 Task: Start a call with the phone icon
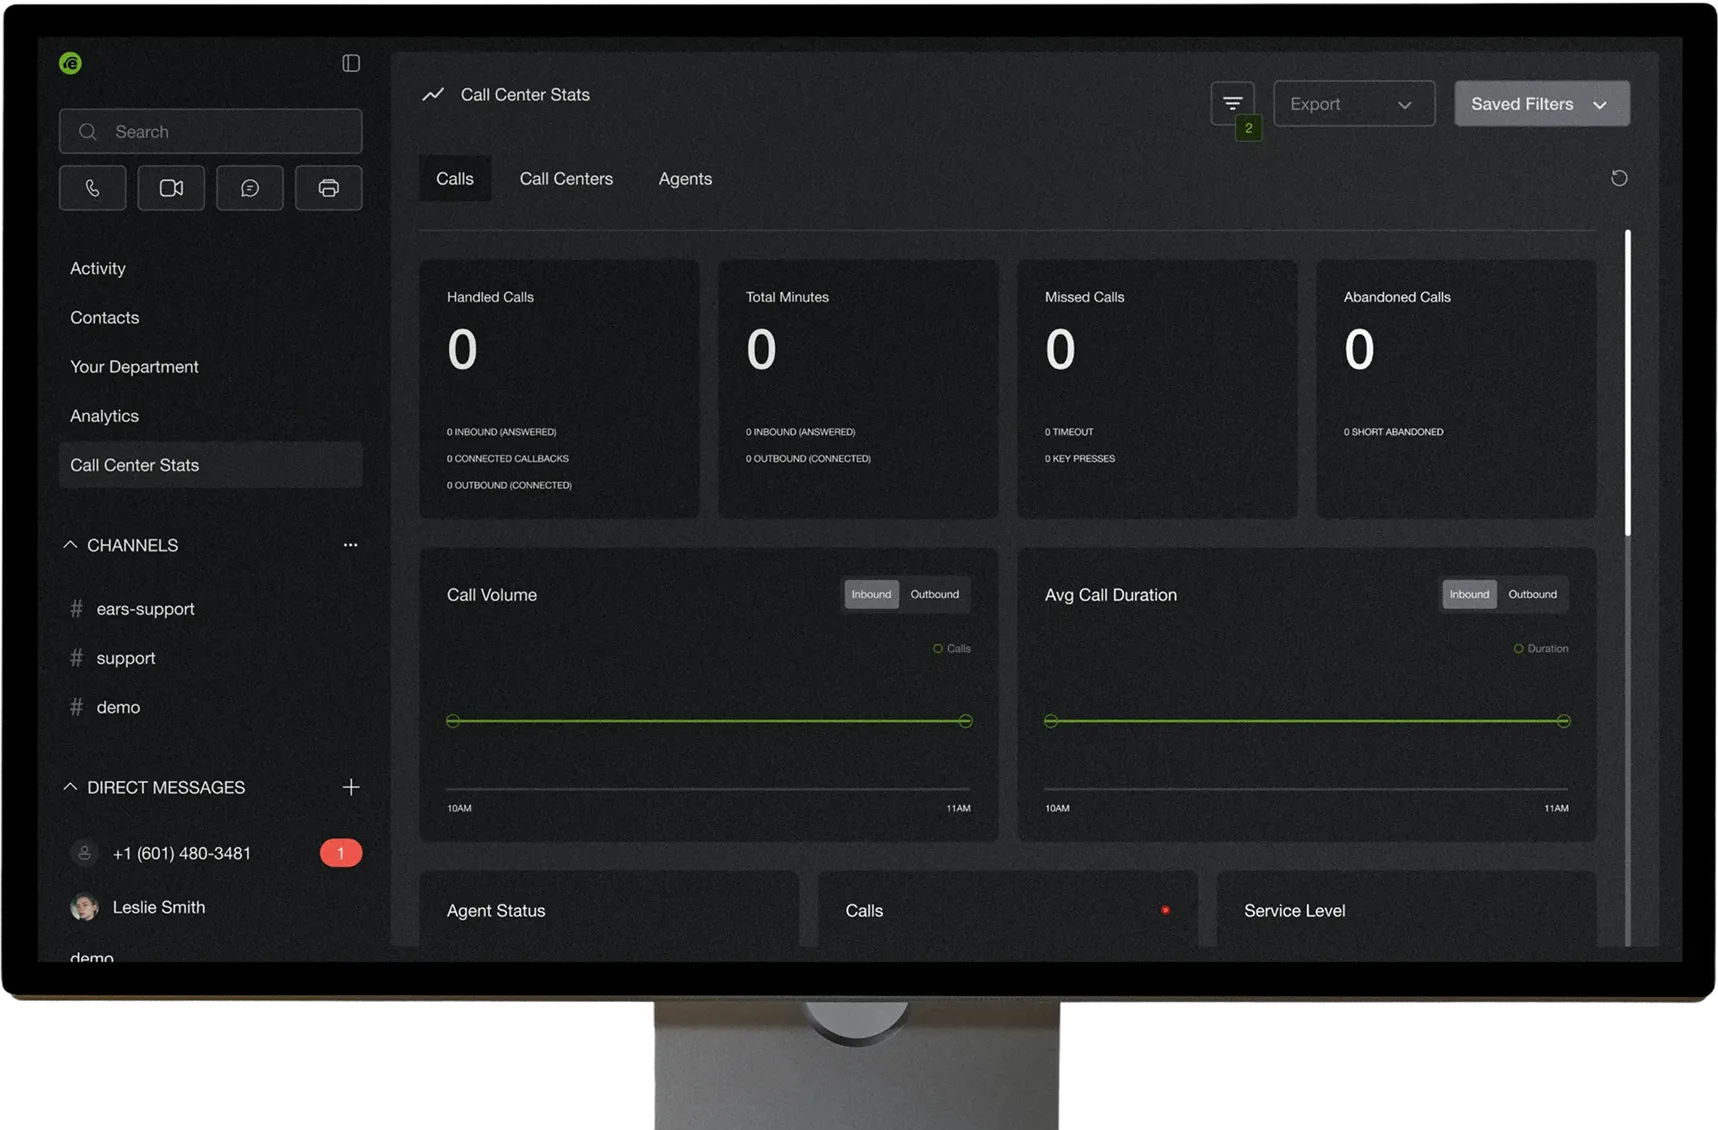92,188
